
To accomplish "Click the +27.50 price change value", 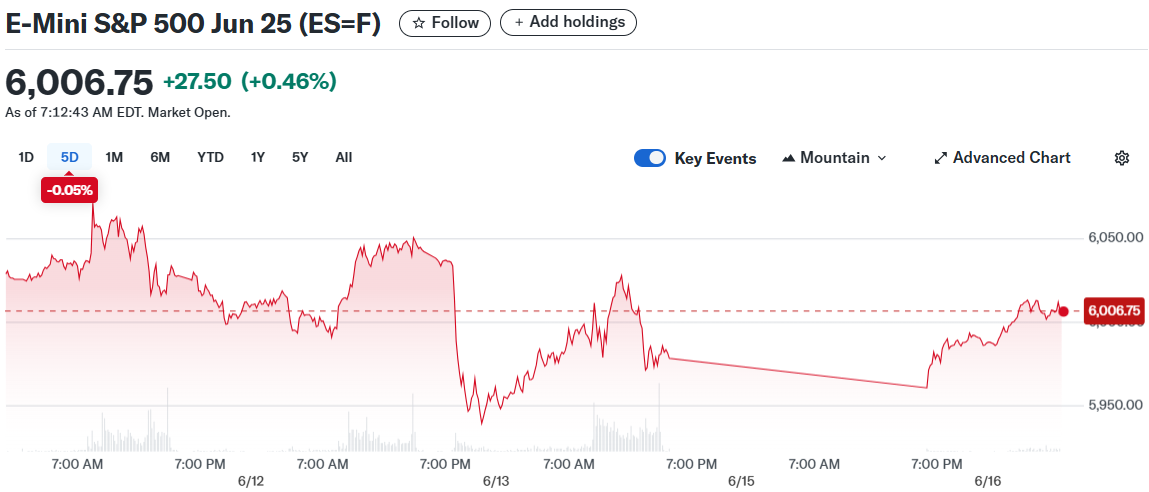I will 197,81.
